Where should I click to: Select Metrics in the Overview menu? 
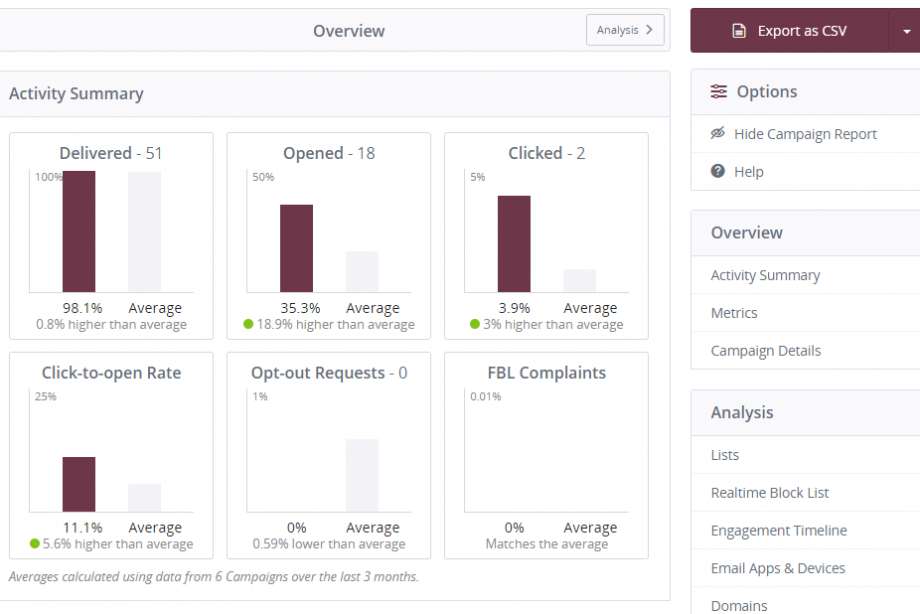pyautogui.click(x=733, y=312)
